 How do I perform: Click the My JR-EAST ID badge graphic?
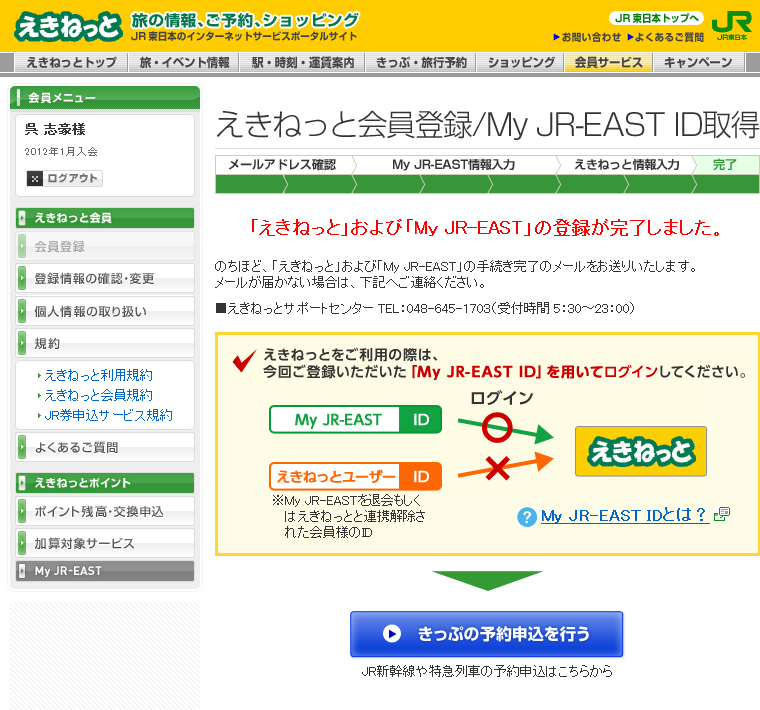[x=355, y=419]
